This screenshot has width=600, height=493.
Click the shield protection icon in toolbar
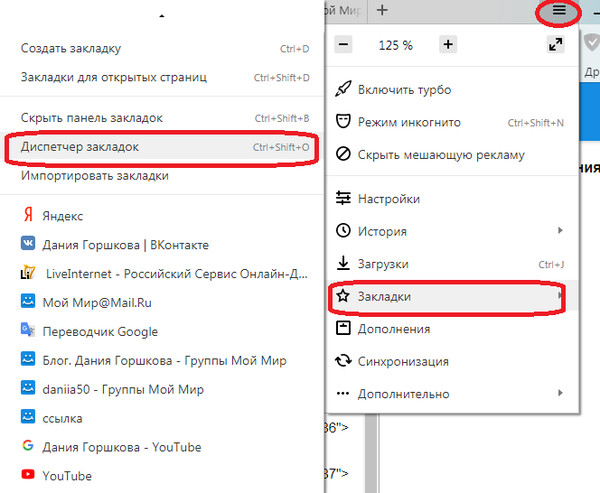click(592, 43)
